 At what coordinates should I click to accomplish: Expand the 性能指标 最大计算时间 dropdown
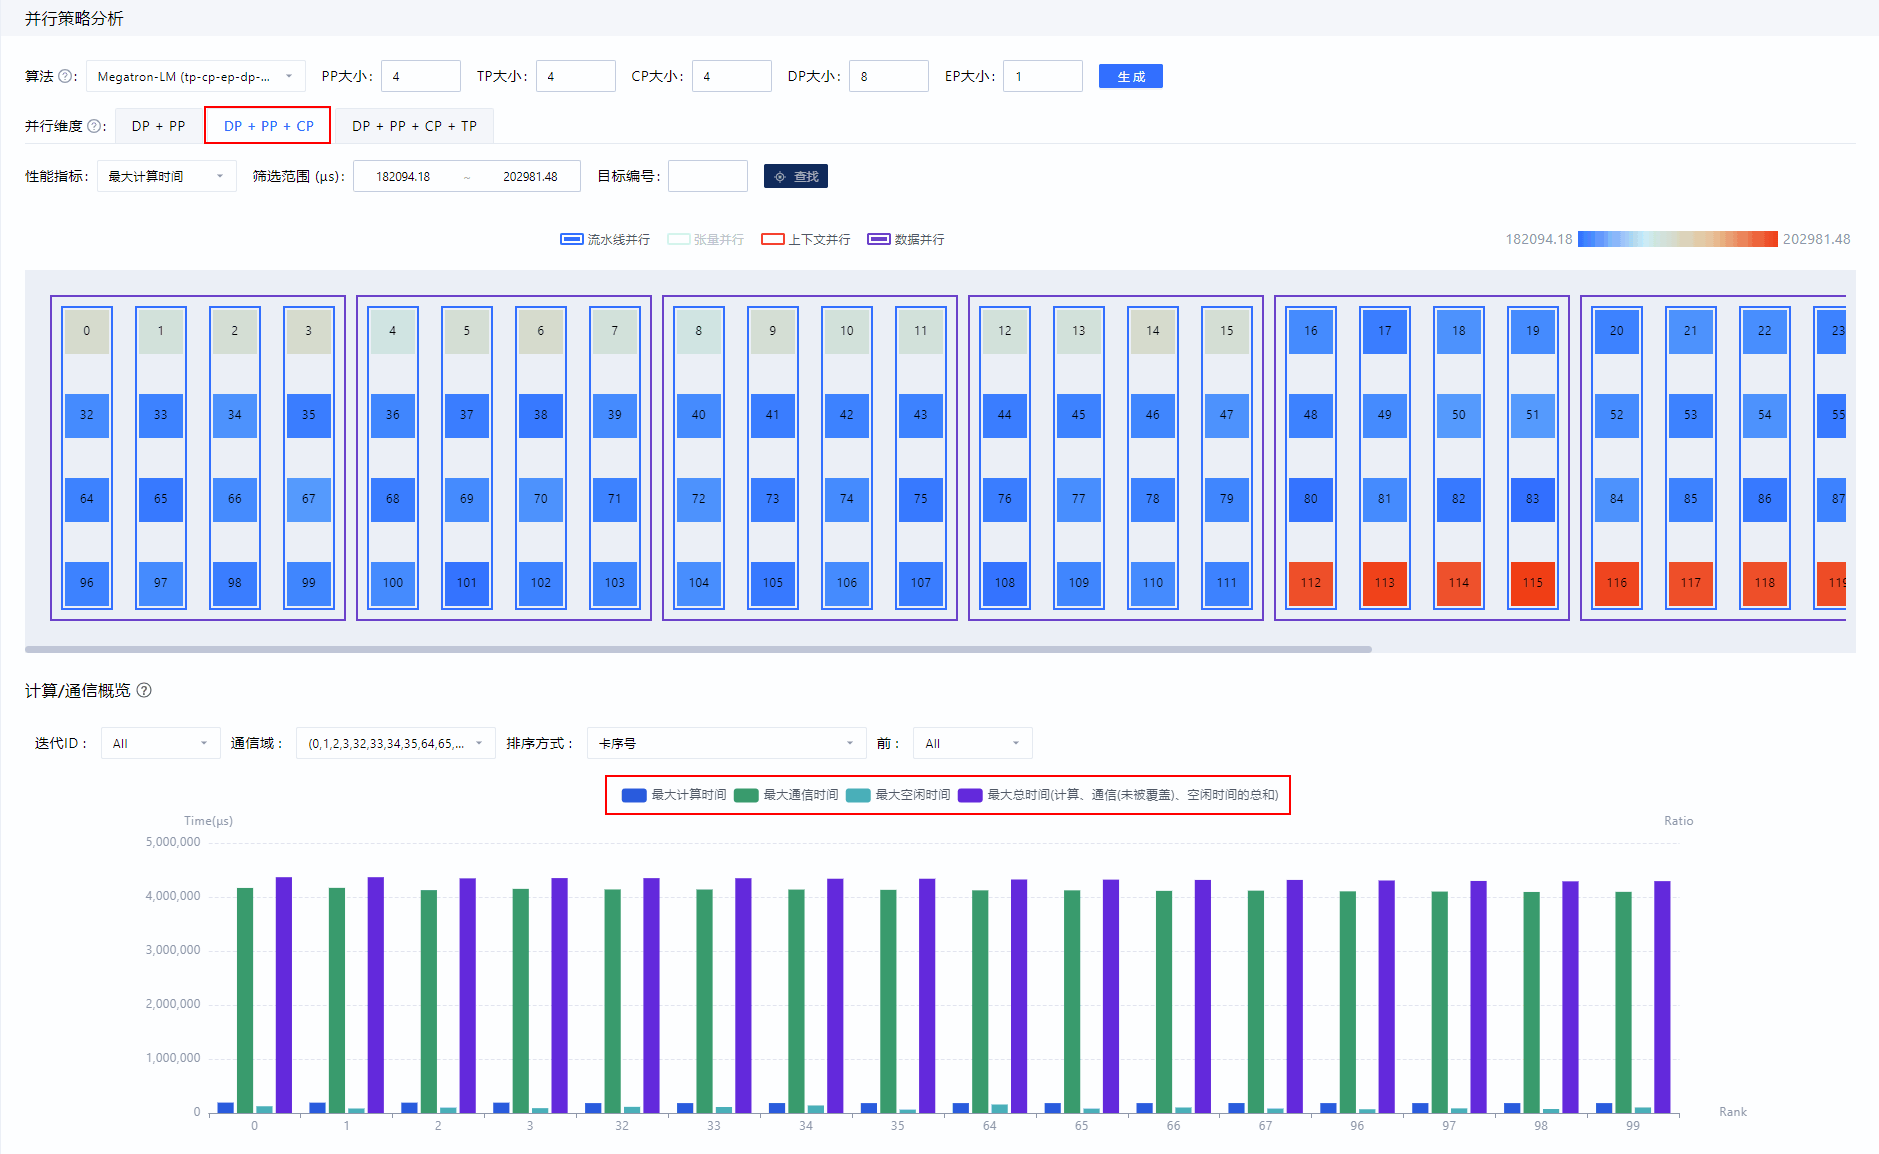pyautogui.click(x=167, y=176)
